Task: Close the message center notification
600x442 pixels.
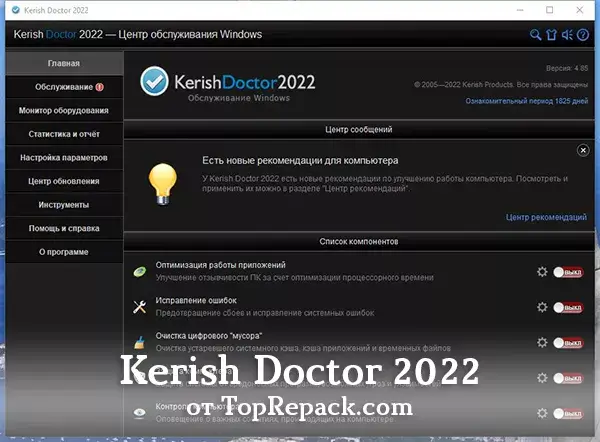Action: (583, 150)
